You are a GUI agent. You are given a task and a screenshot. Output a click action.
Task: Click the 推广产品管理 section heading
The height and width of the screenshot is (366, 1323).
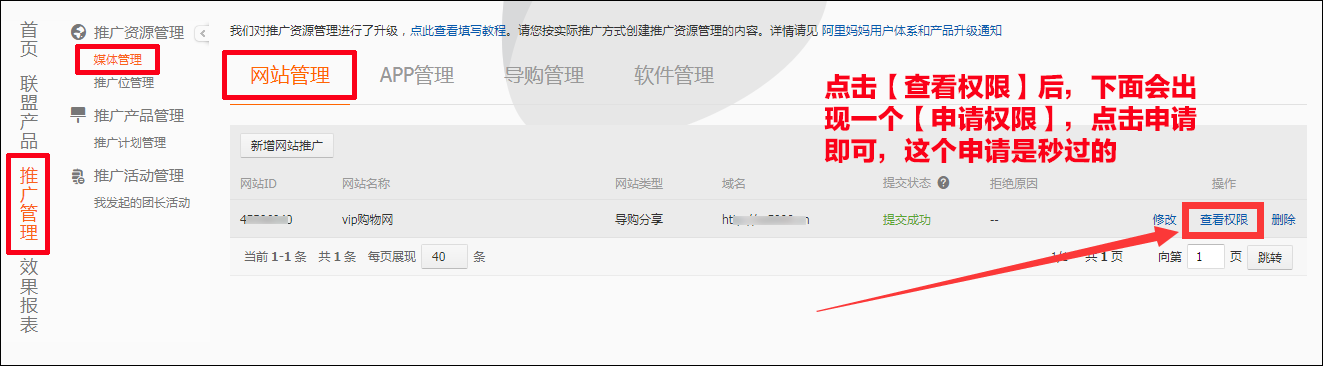[139, 115]
